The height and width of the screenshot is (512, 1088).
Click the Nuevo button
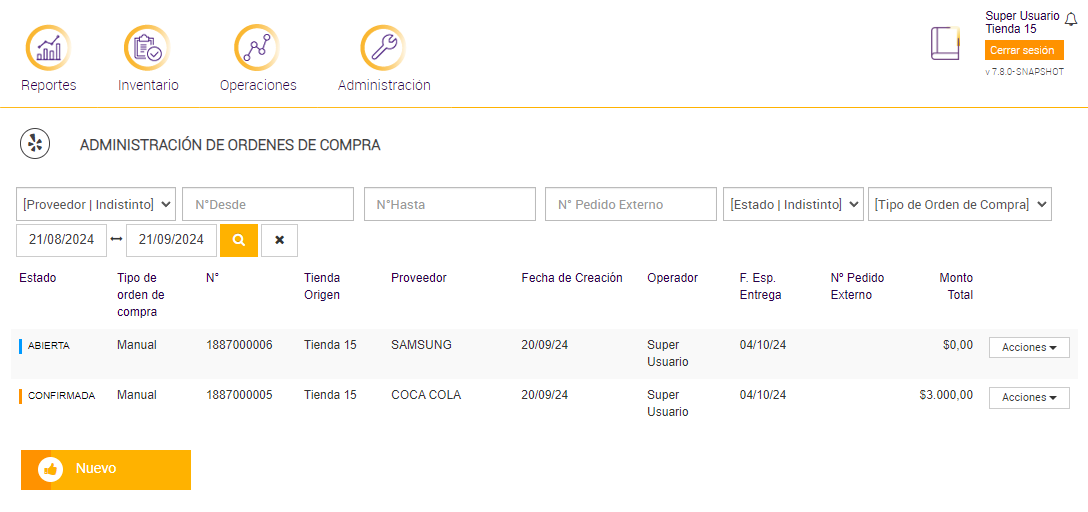pos(106,469)
